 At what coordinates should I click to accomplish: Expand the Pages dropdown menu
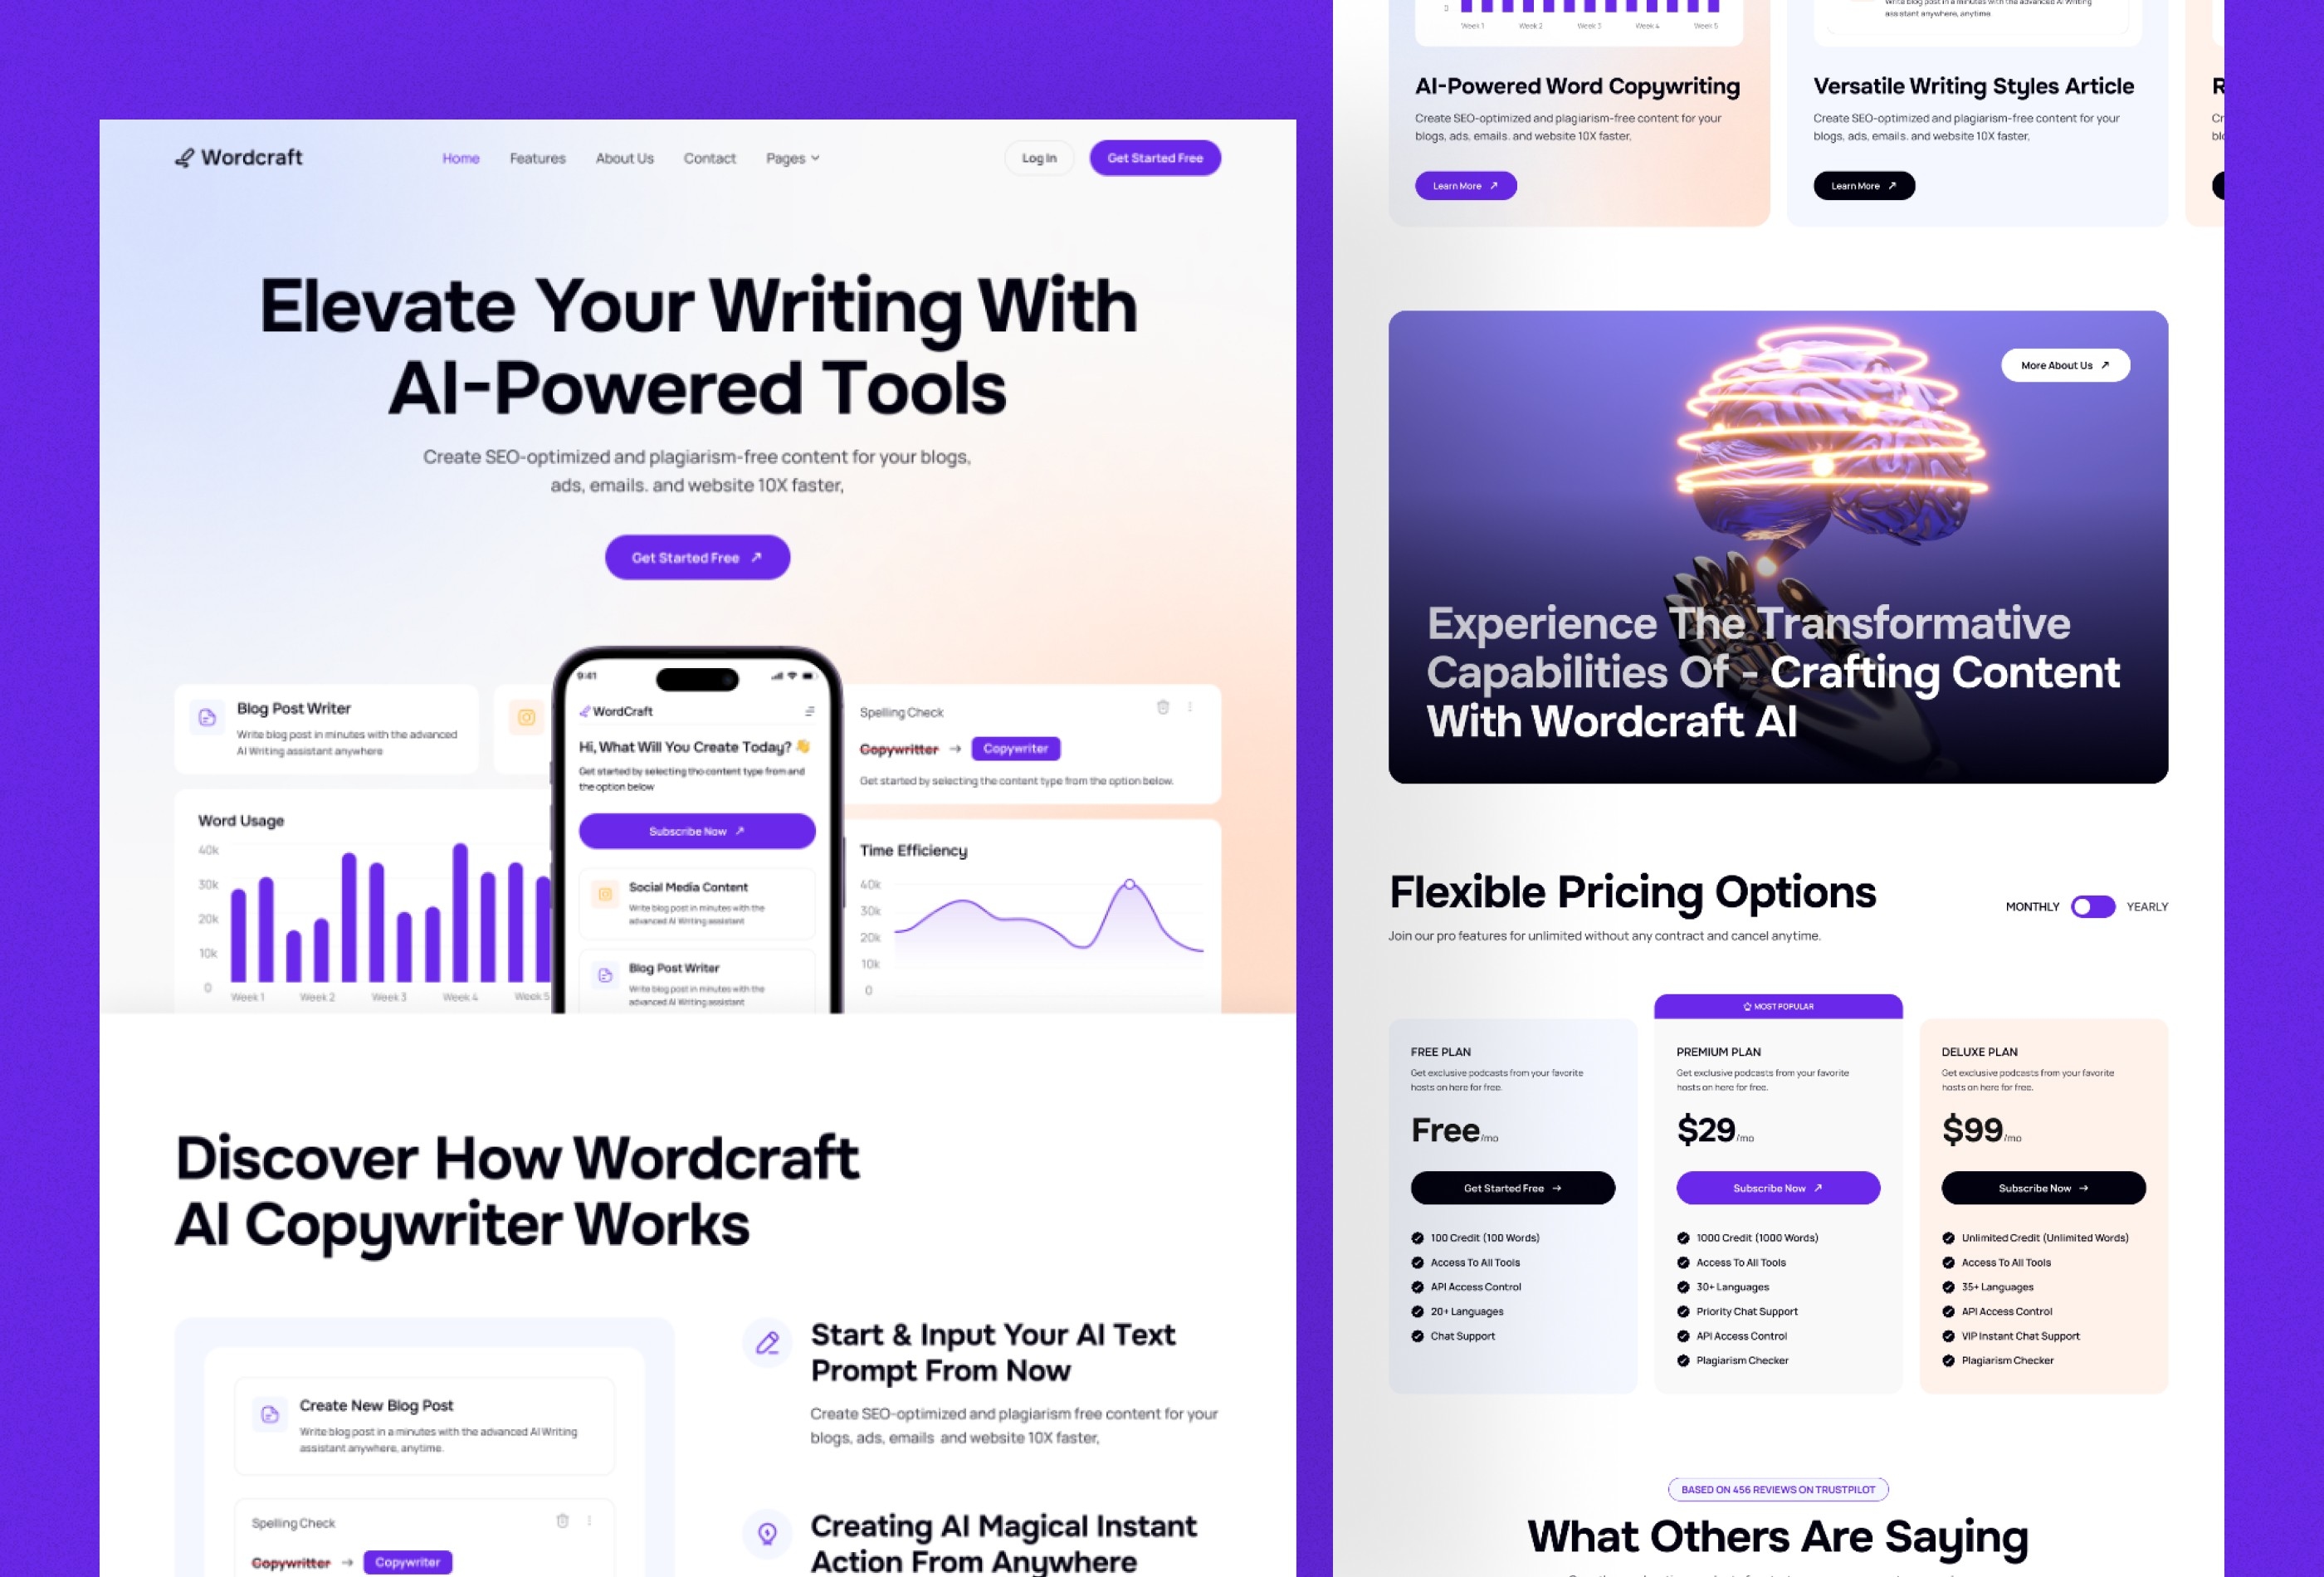[x=792, y=159]
